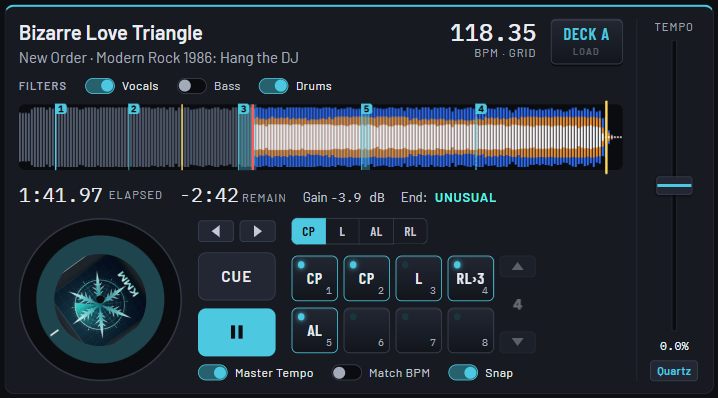
Task: Click cue marker 1 on waveform
Action: click(x=61, y=109)
